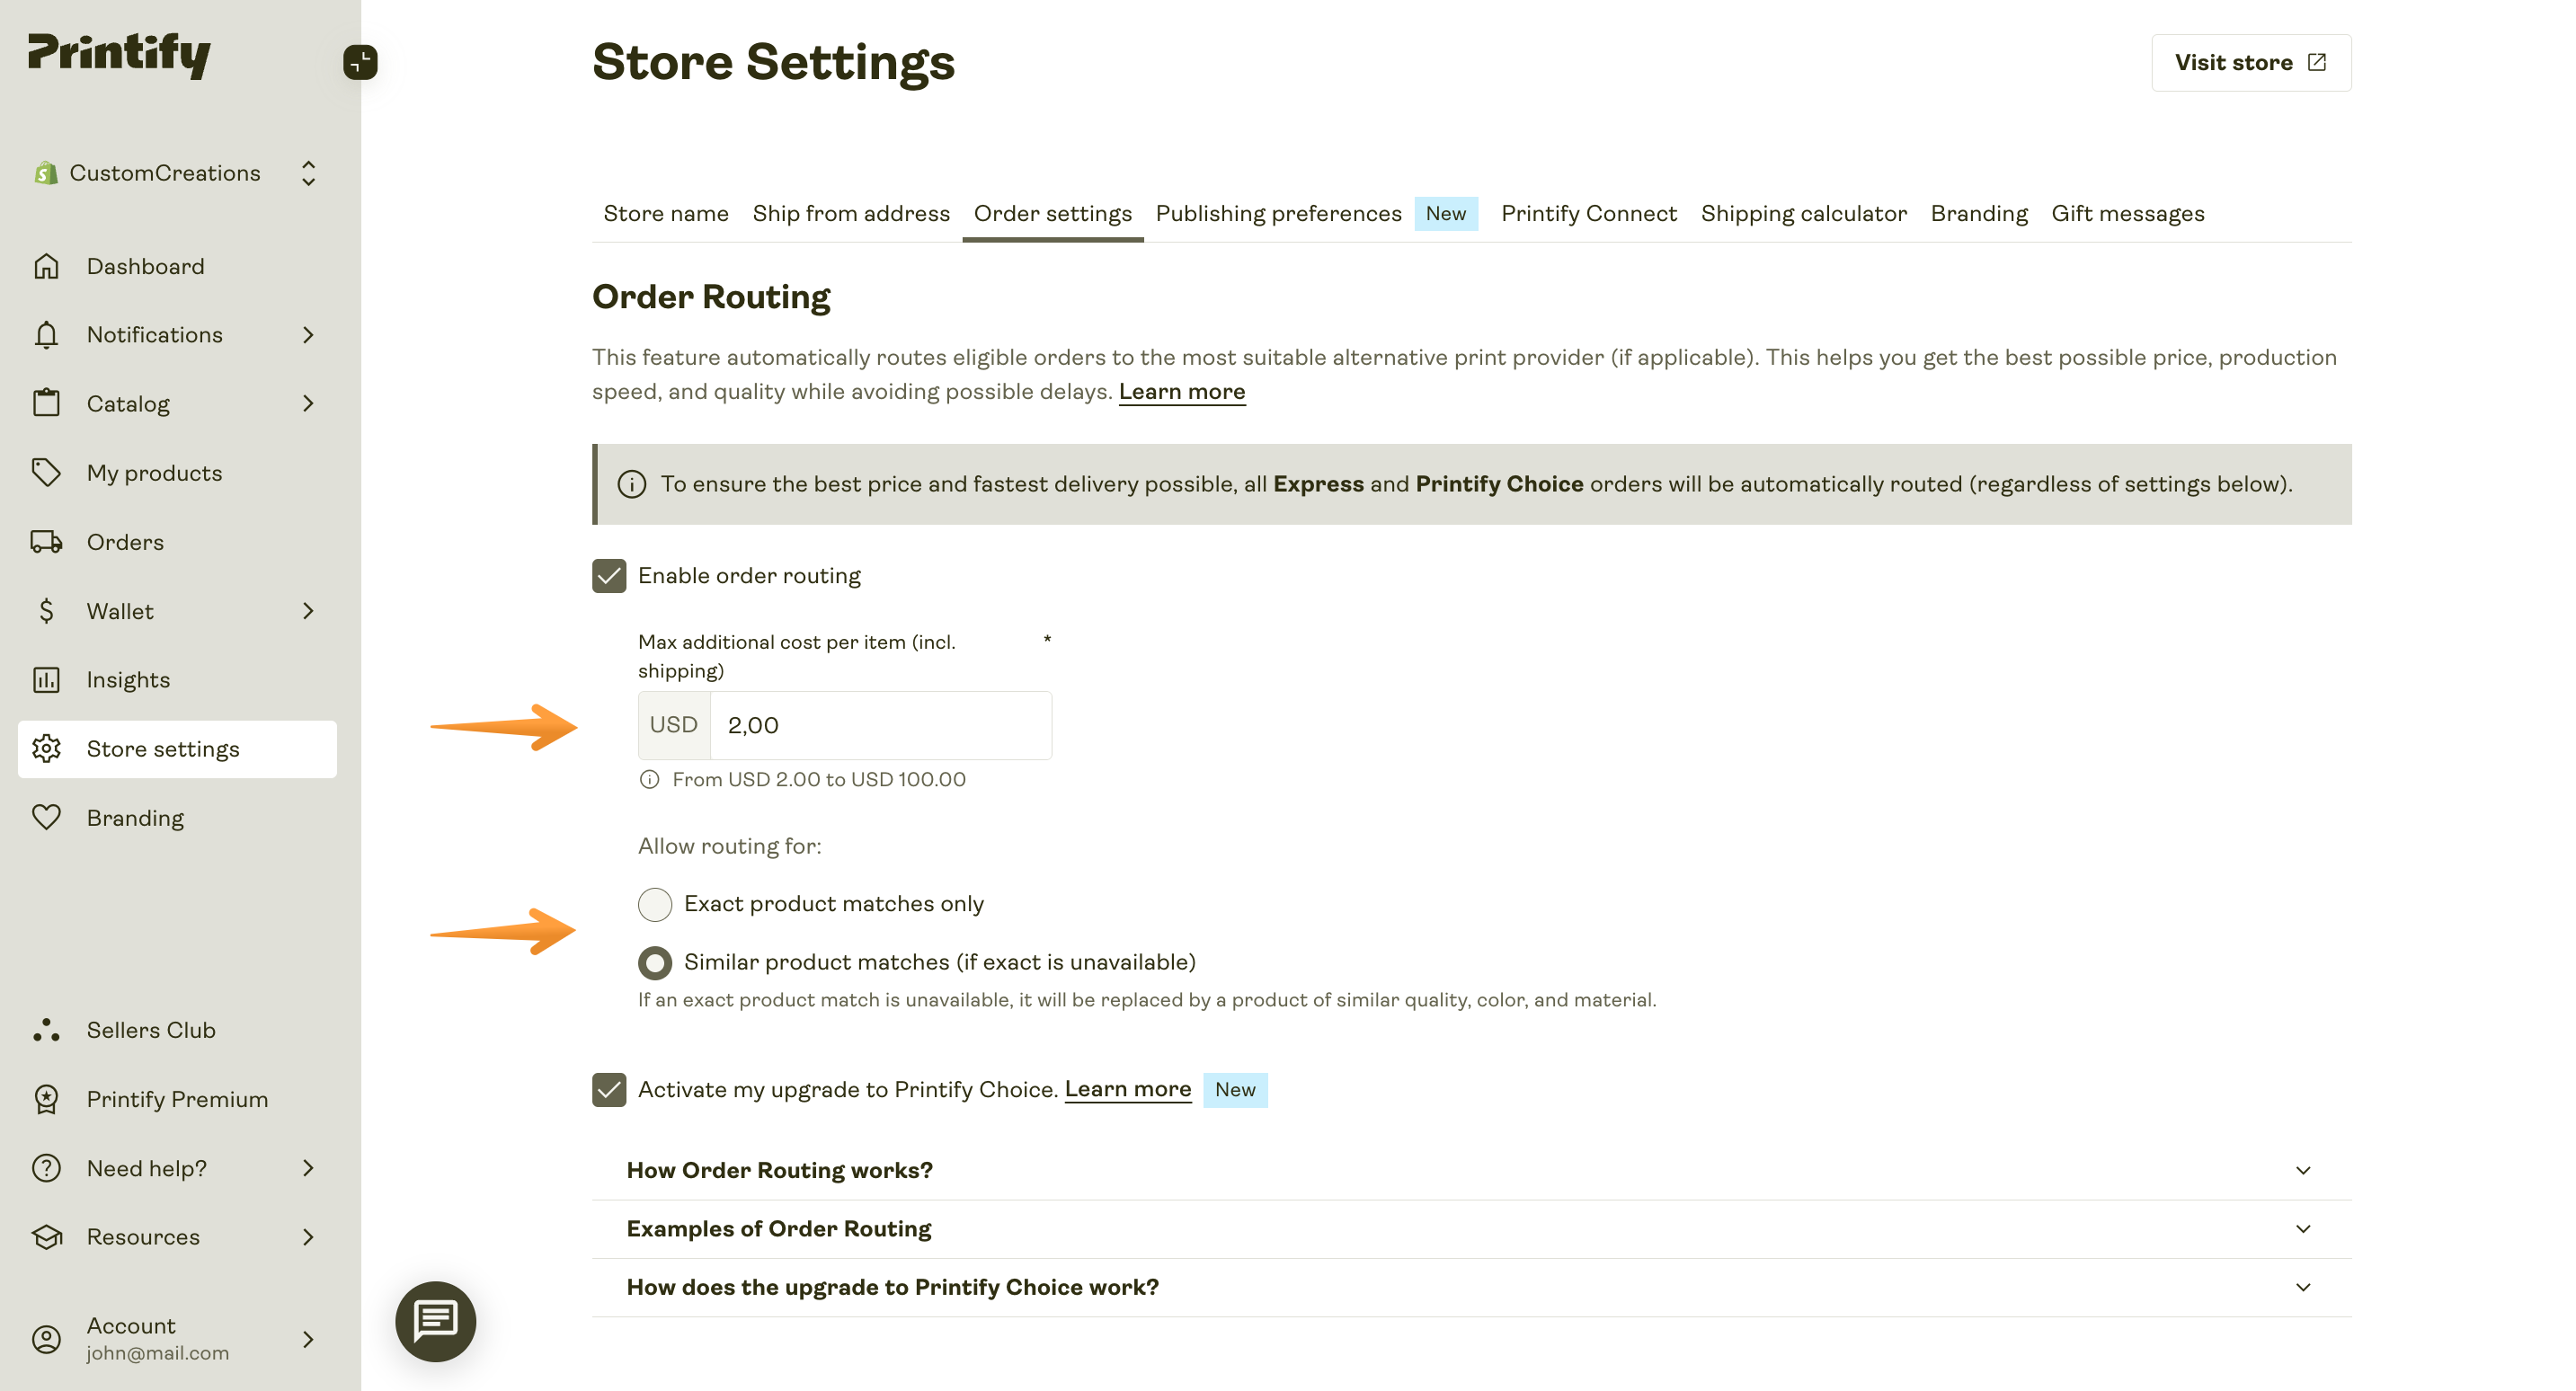Open the Printify Premium badge icon
Image resolution: width=2576 pixels, height=1391 pixels.
(46, 1098)
